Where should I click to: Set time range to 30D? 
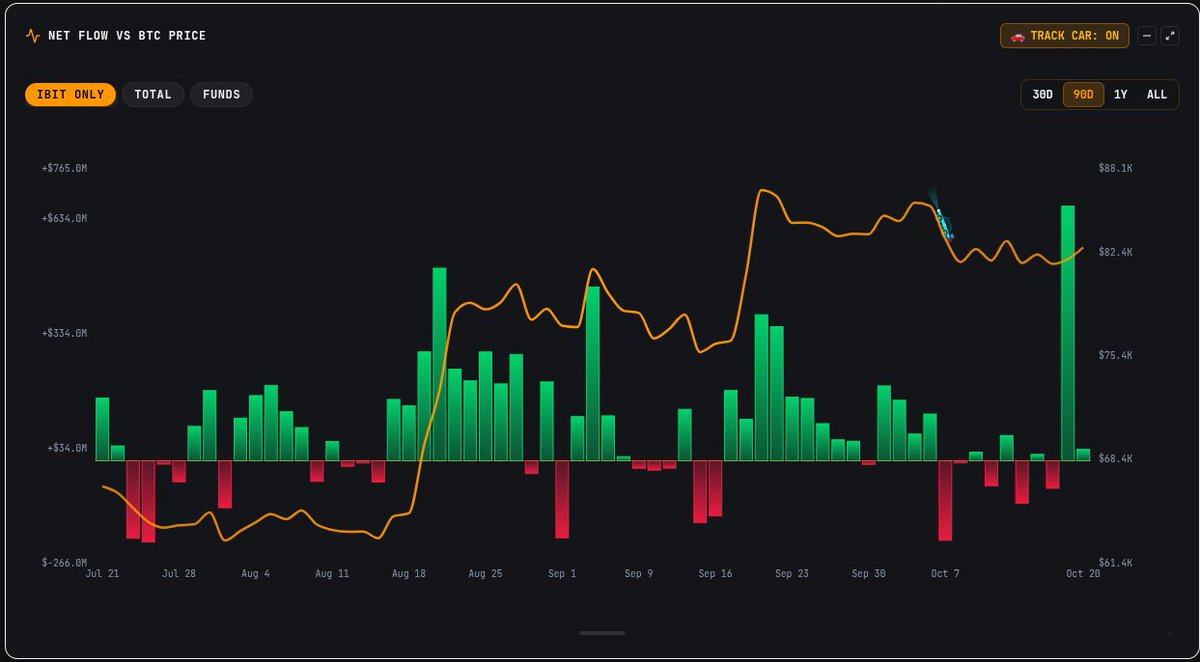(x=1042, y=95)
